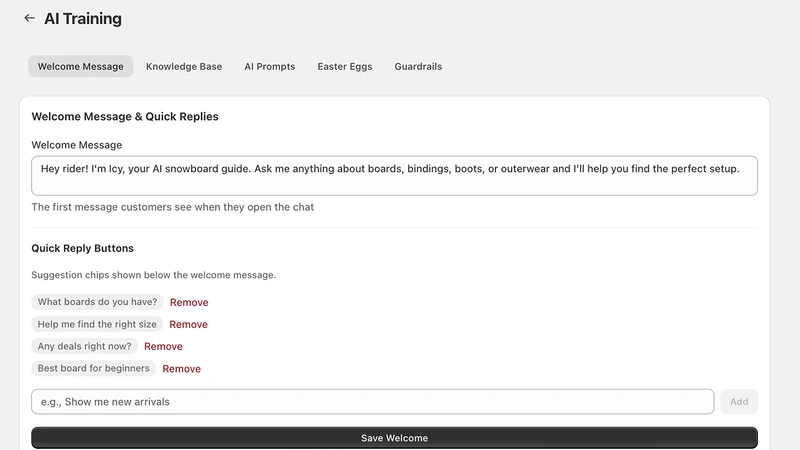Open the Easter Eggs tab

click(x=345, y=66)
